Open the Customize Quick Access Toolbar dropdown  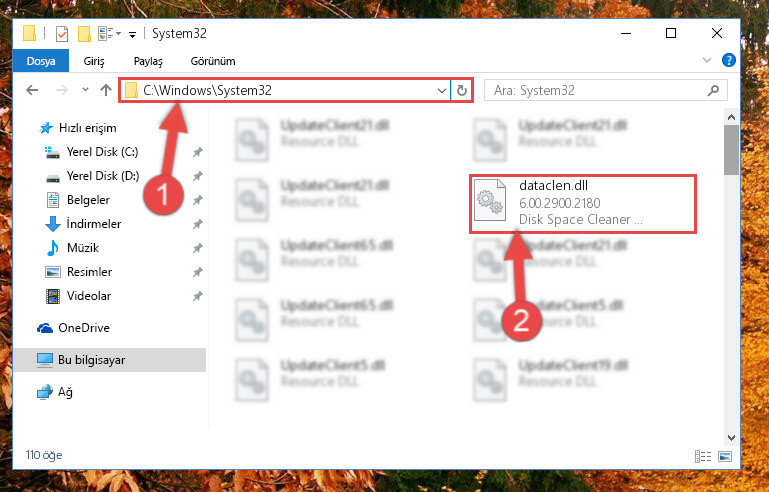(132, 34)
